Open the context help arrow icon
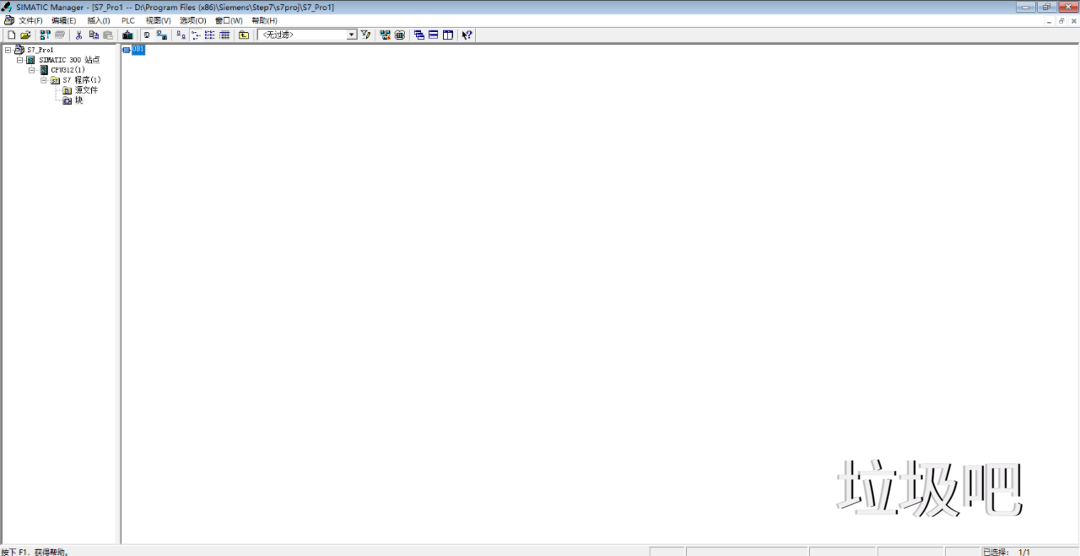The image size is (1080, 556). (x=467, y=35)
